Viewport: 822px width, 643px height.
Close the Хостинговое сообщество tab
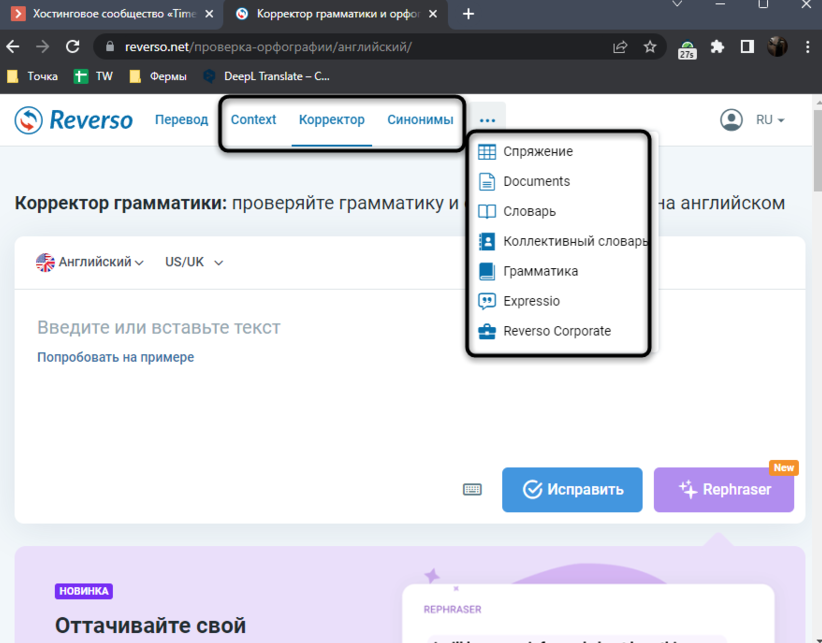coord(209,14)
